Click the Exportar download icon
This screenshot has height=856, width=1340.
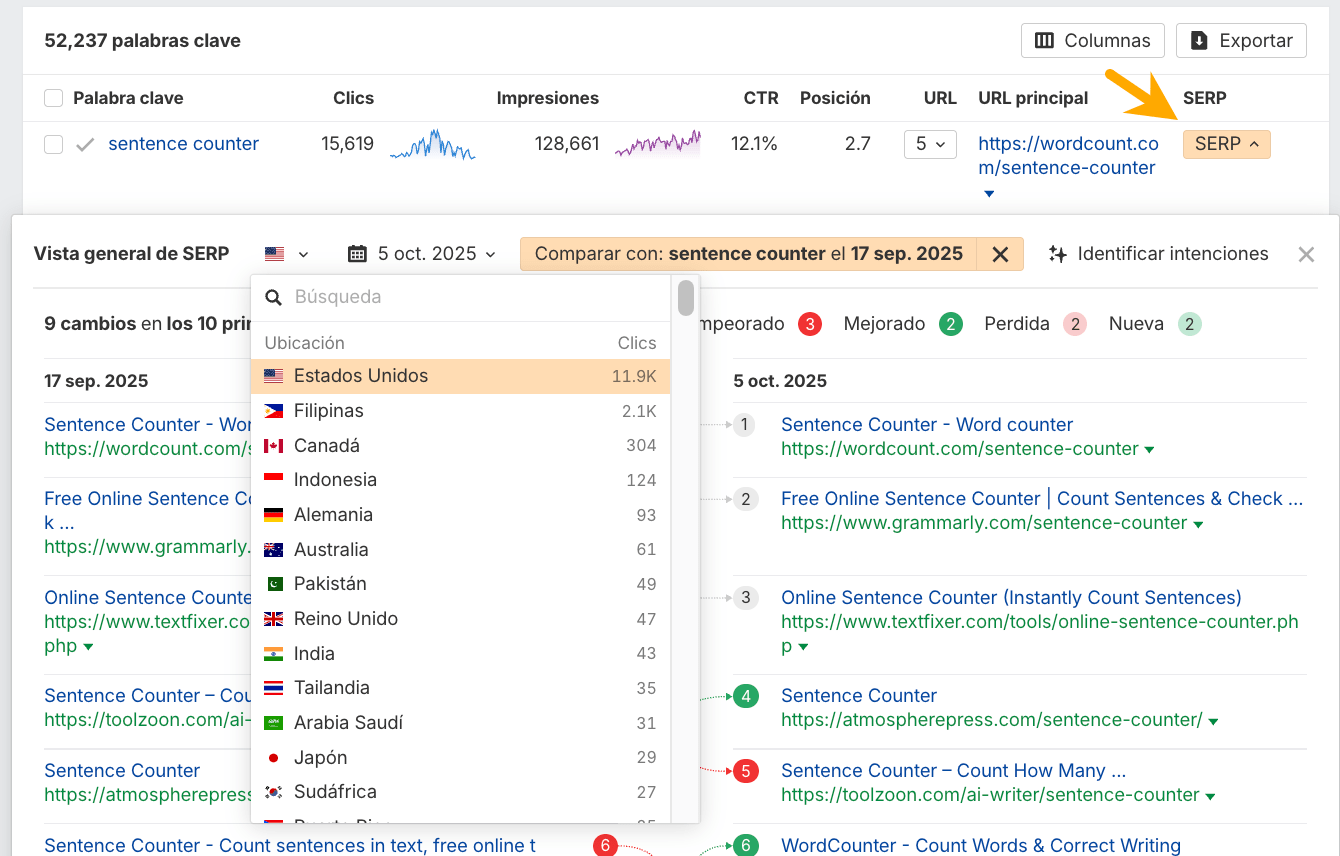pyautogui.click(x=1200, y=40)
